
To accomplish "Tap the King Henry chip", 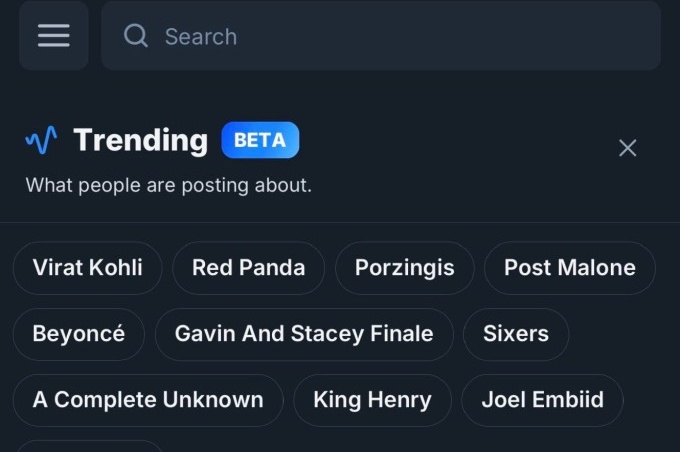I will (372, 400).
